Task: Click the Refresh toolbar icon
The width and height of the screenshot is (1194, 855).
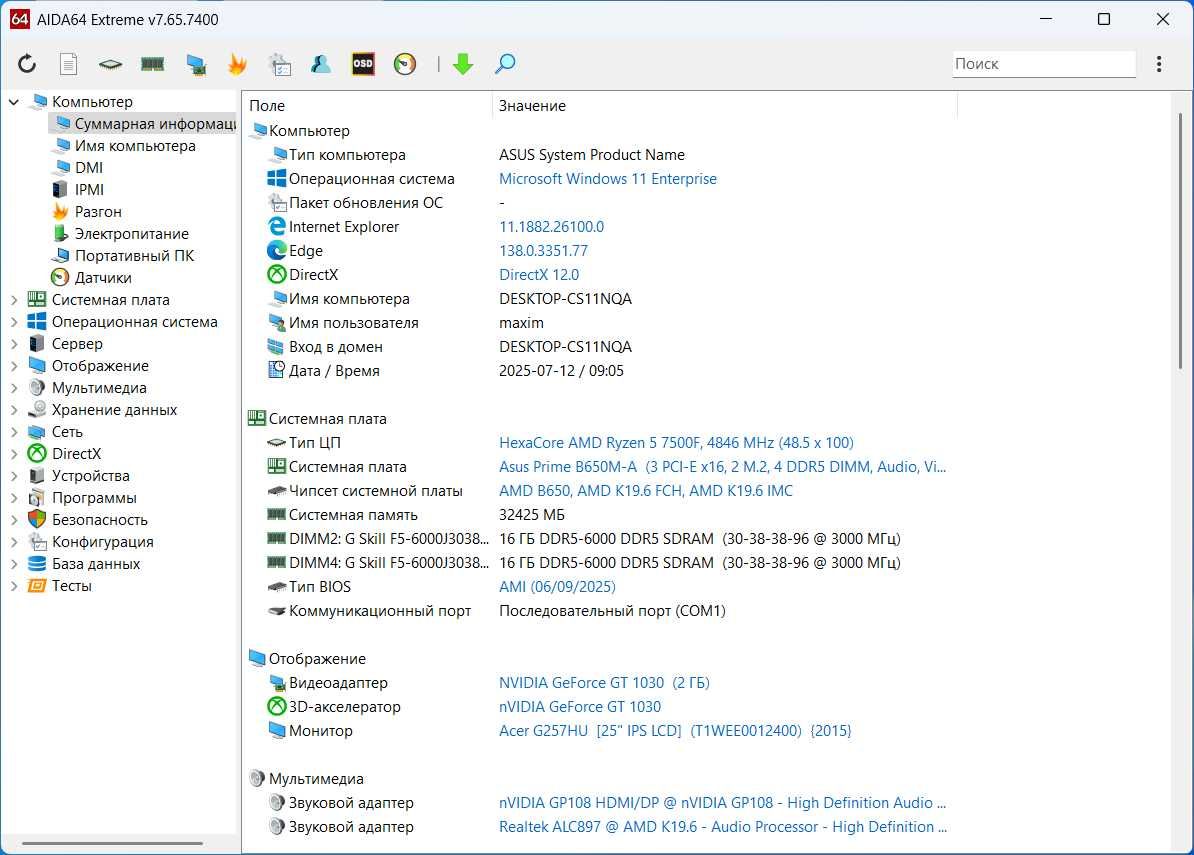Action: tap(27, 64)
